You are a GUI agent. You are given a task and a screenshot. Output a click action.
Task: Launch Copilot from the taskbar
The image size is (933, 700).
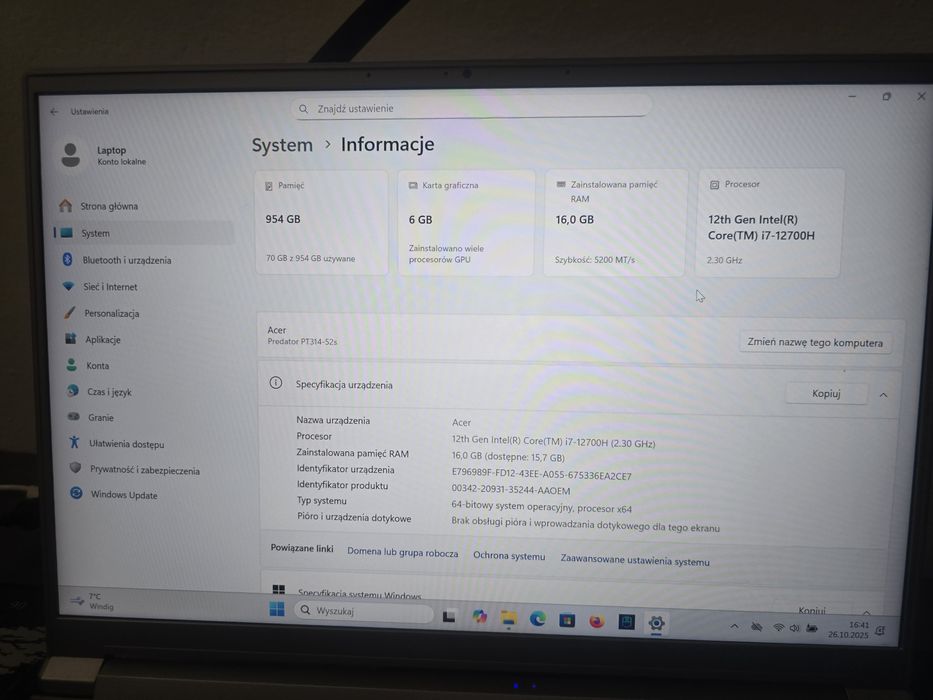click(x=480, y=617)
